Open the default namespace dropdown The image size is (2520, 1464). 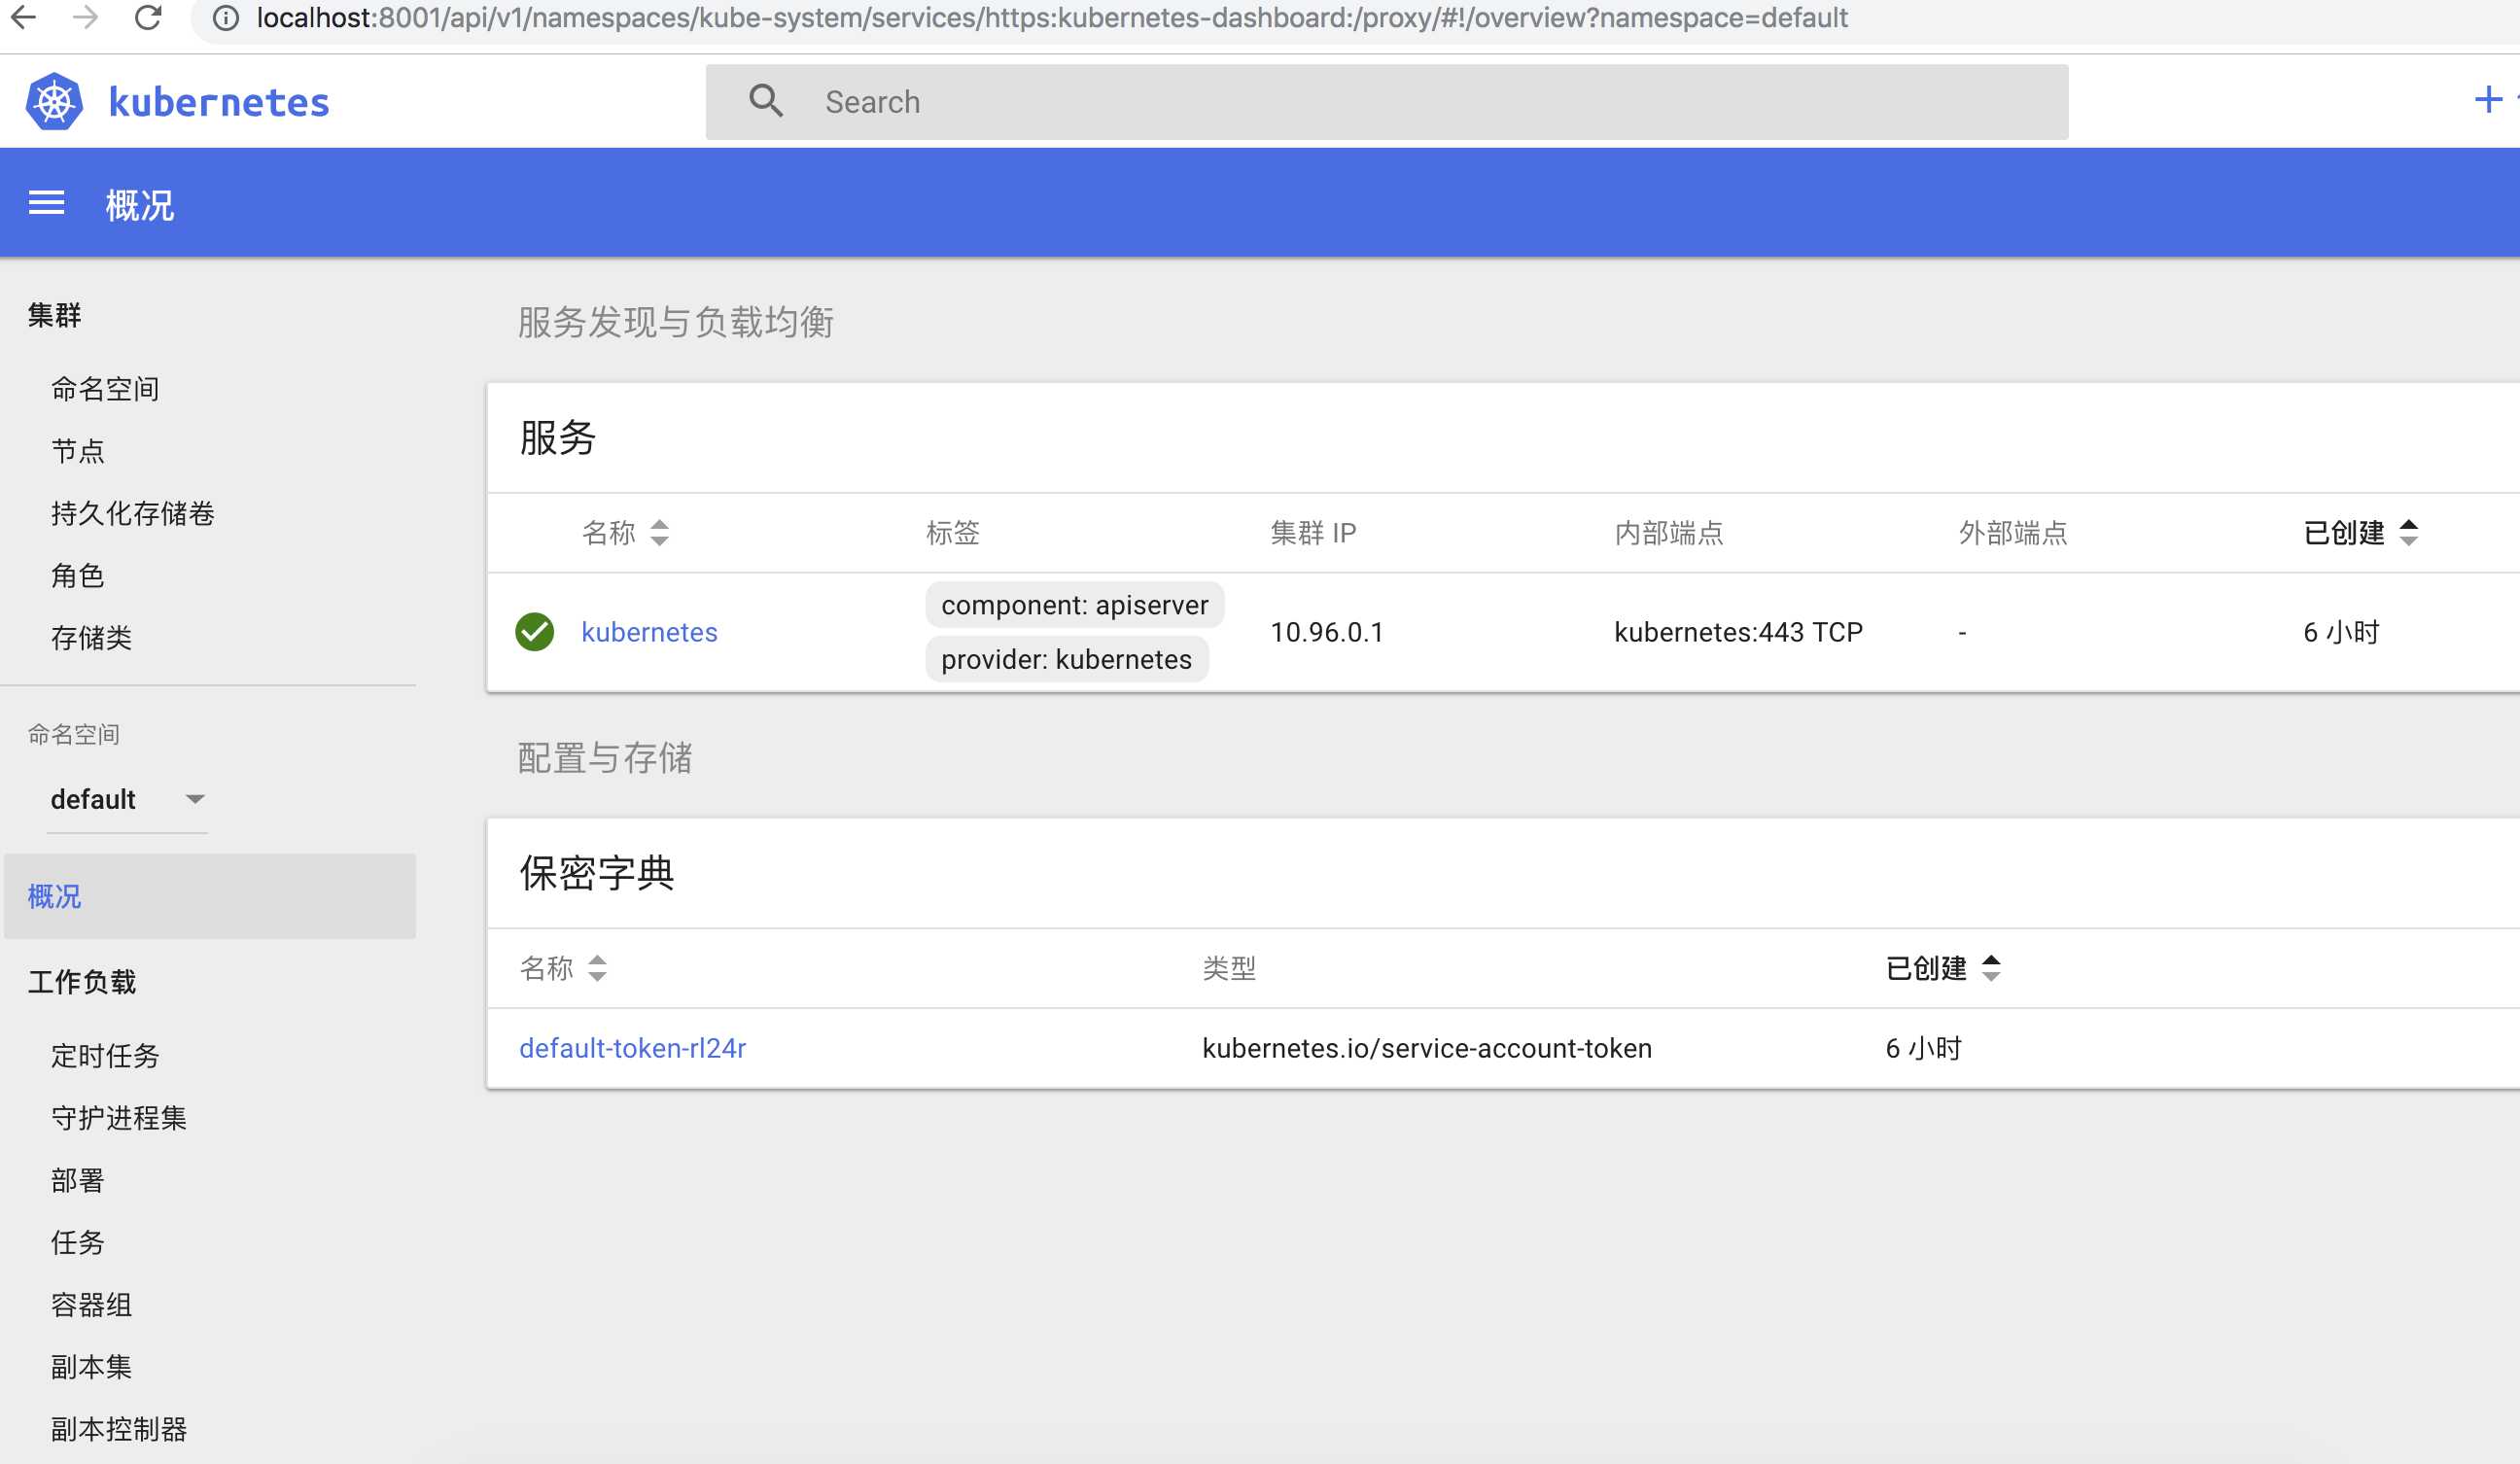(127, 799)
